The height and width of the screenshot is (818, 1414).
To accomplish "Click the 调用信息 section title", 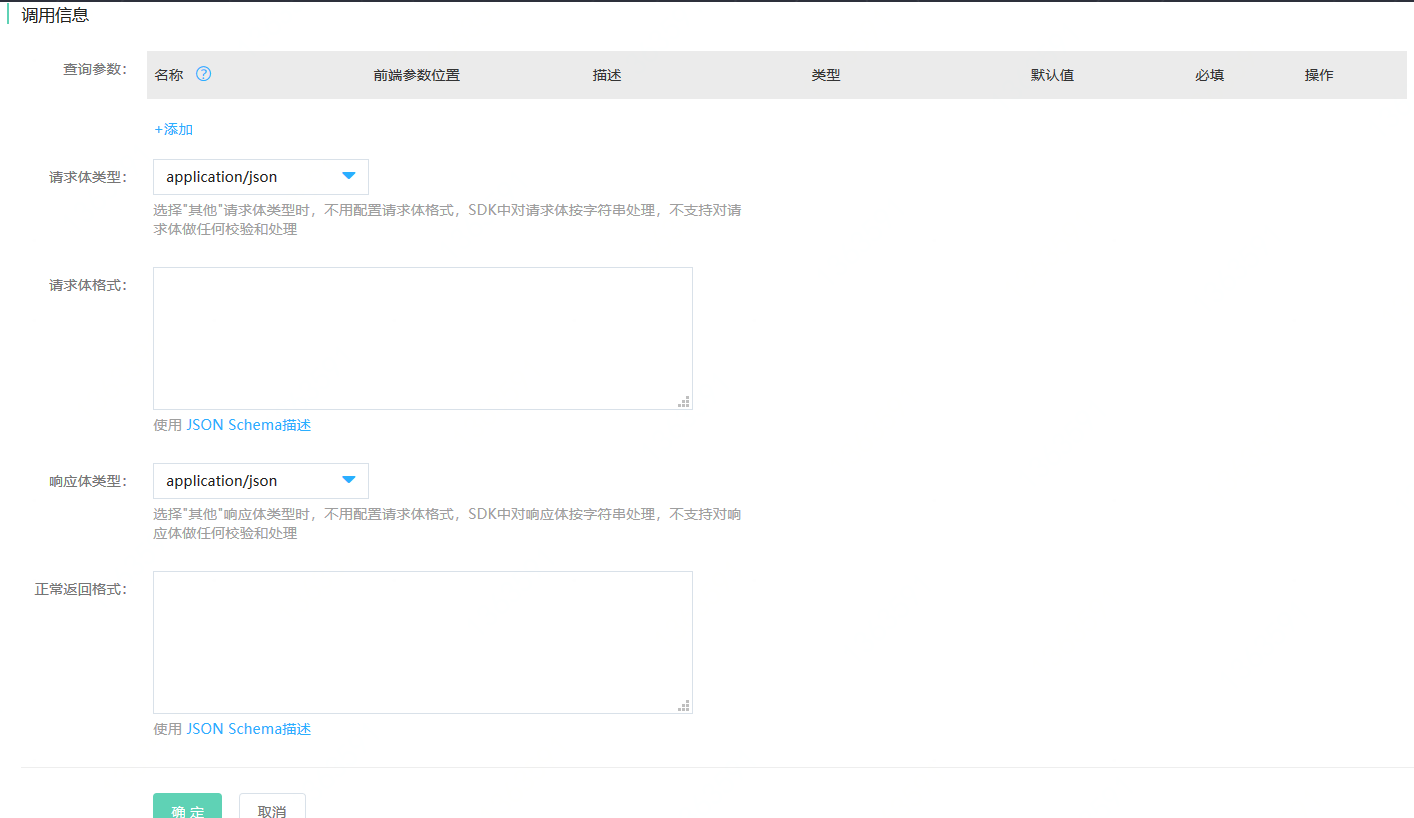I will (55, 15).
